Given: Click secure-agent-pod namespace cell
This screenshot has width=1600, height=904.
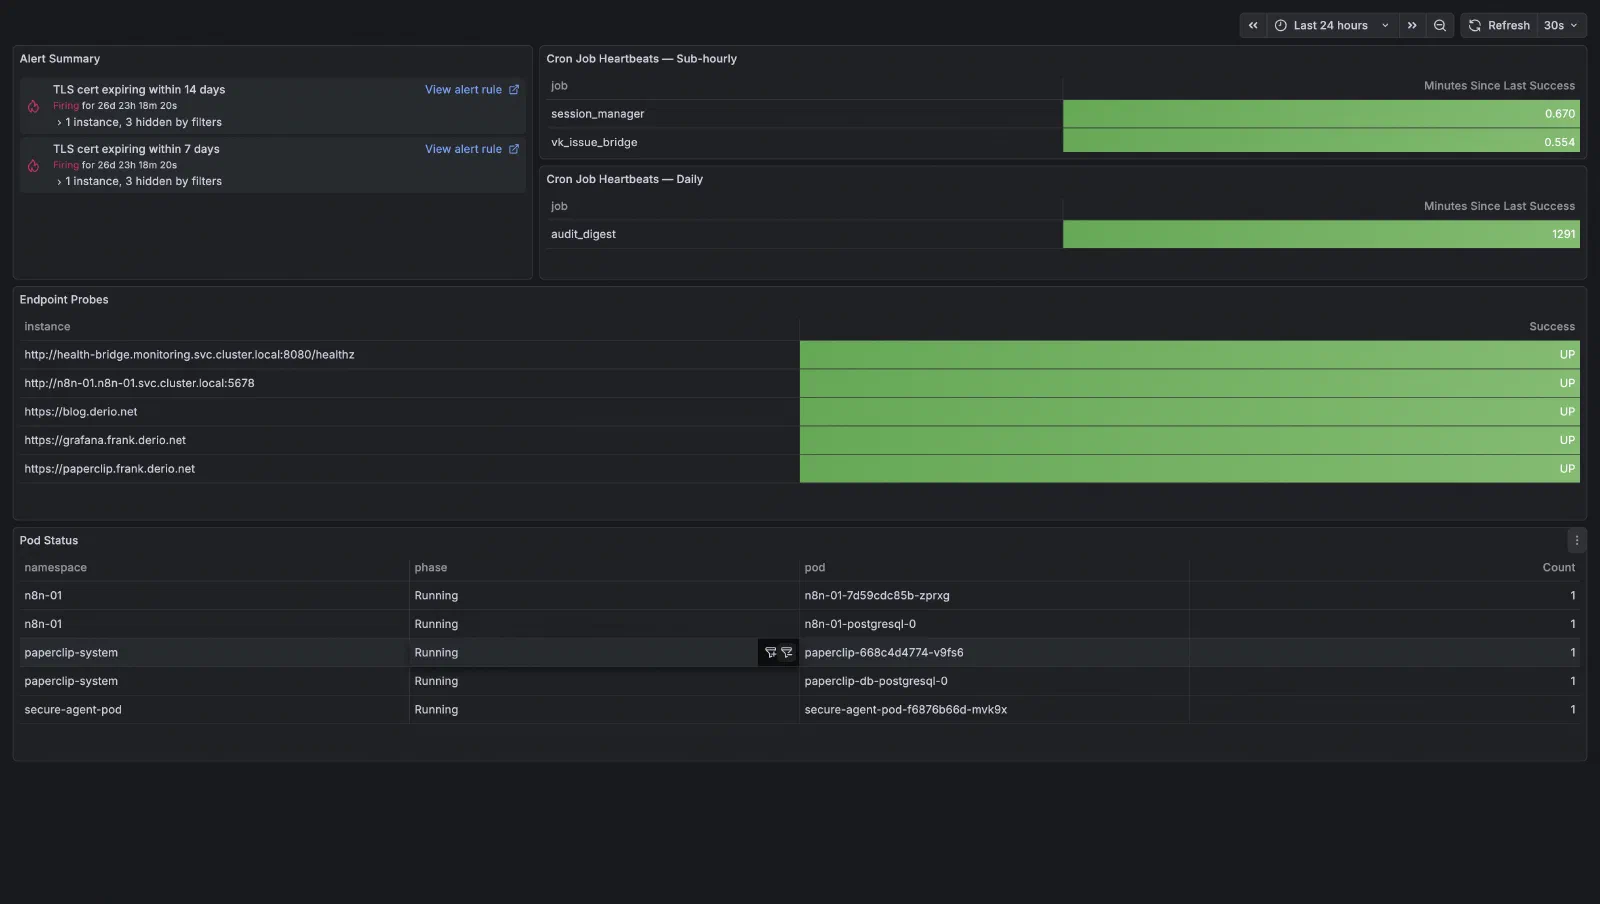Looking at the screenshot, I should click(214, 710).
